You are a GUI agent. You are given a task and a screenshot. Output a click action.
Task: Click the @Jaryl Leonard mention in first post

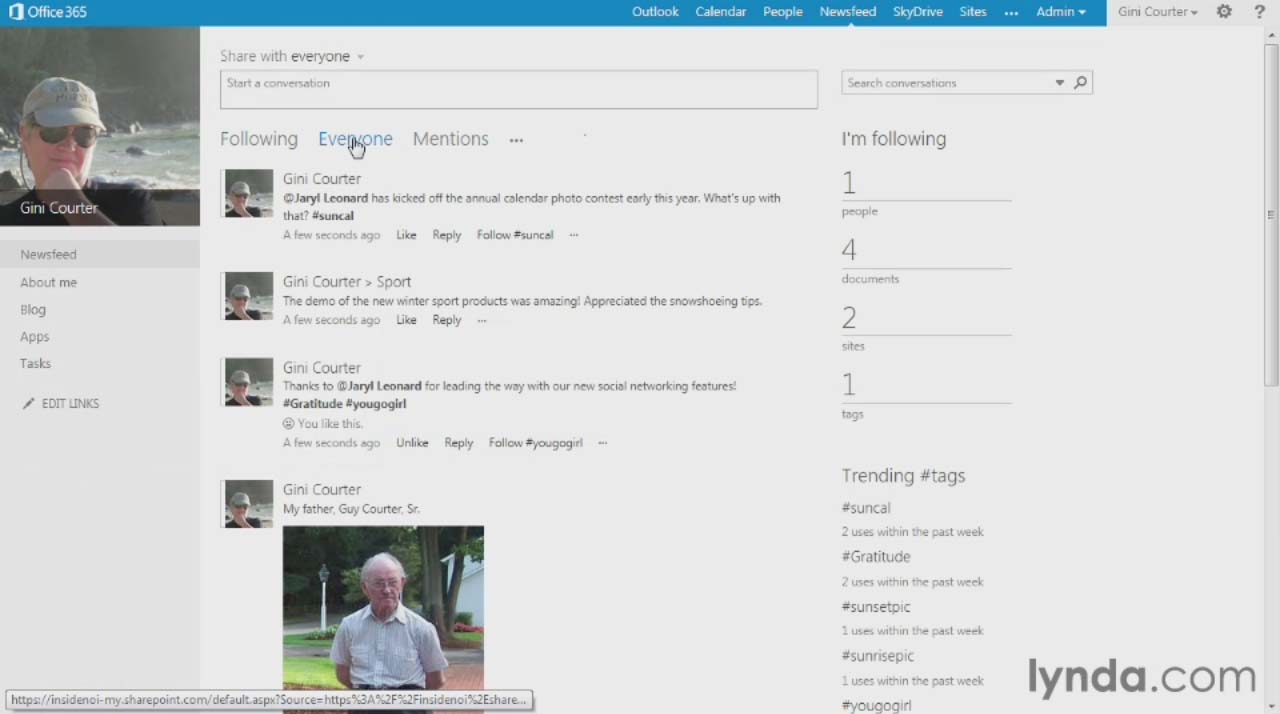[x=326, y=198]
